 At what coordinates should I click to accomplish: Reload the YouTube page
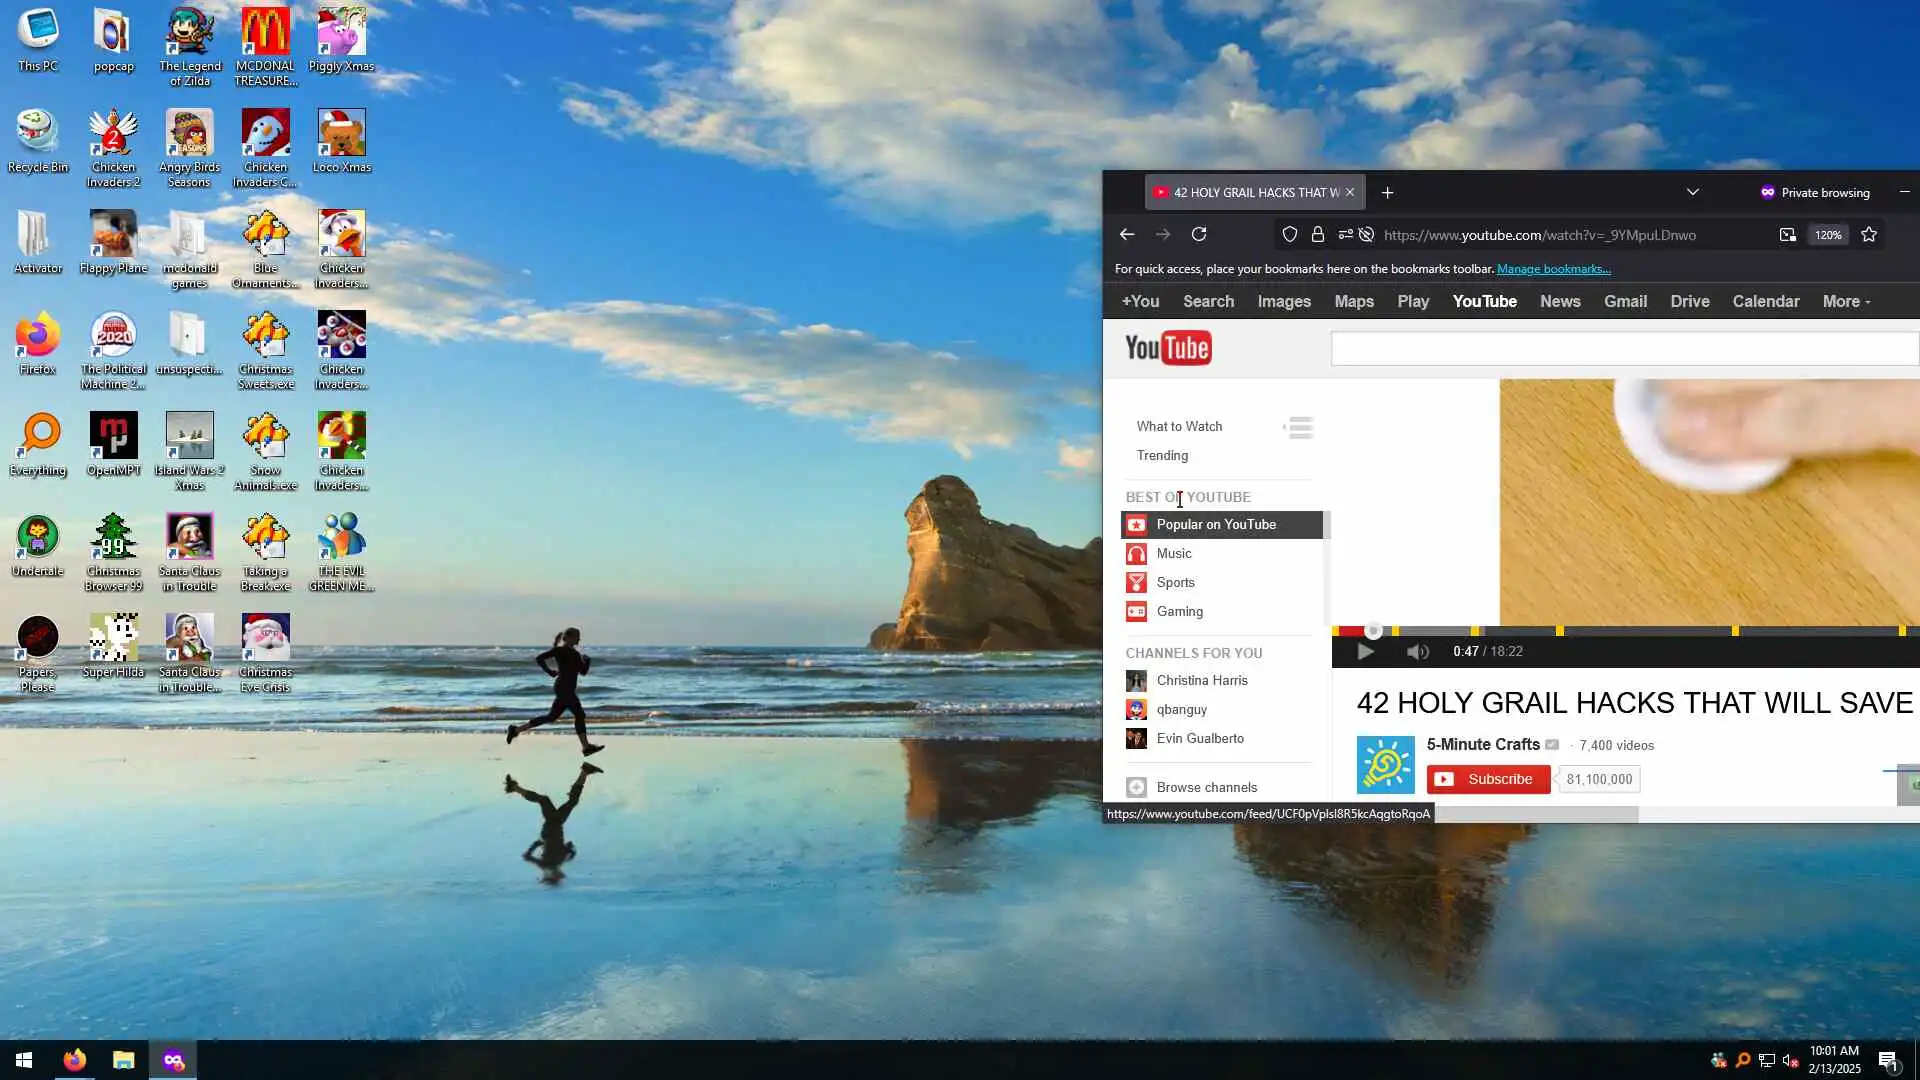tap(1199, 234)
